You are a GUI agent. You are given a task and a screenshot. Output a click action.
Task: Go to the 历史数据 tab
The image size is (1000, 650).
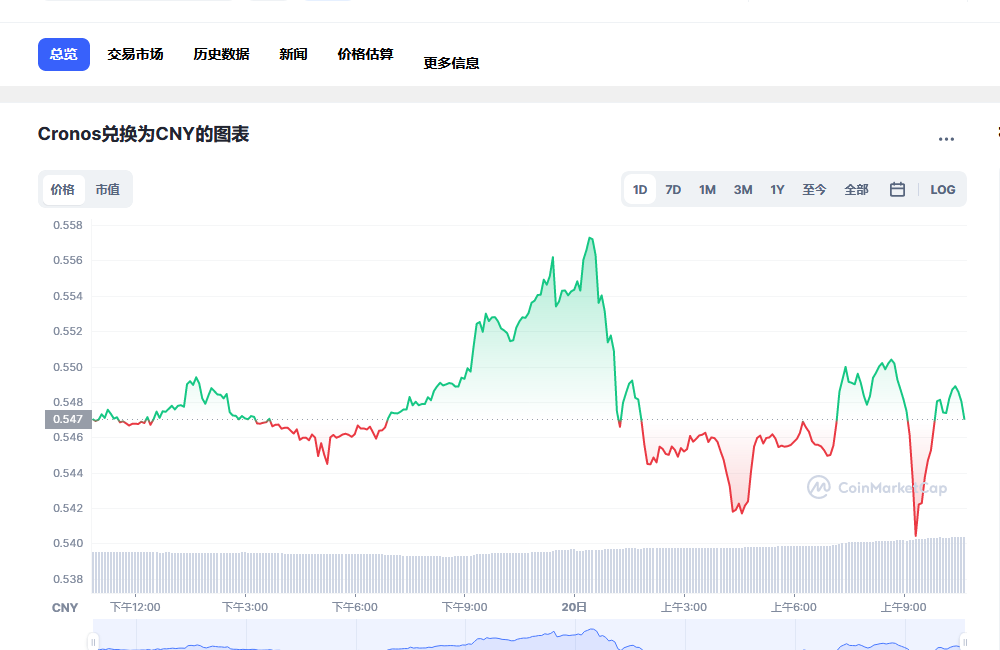pos(221,54)
